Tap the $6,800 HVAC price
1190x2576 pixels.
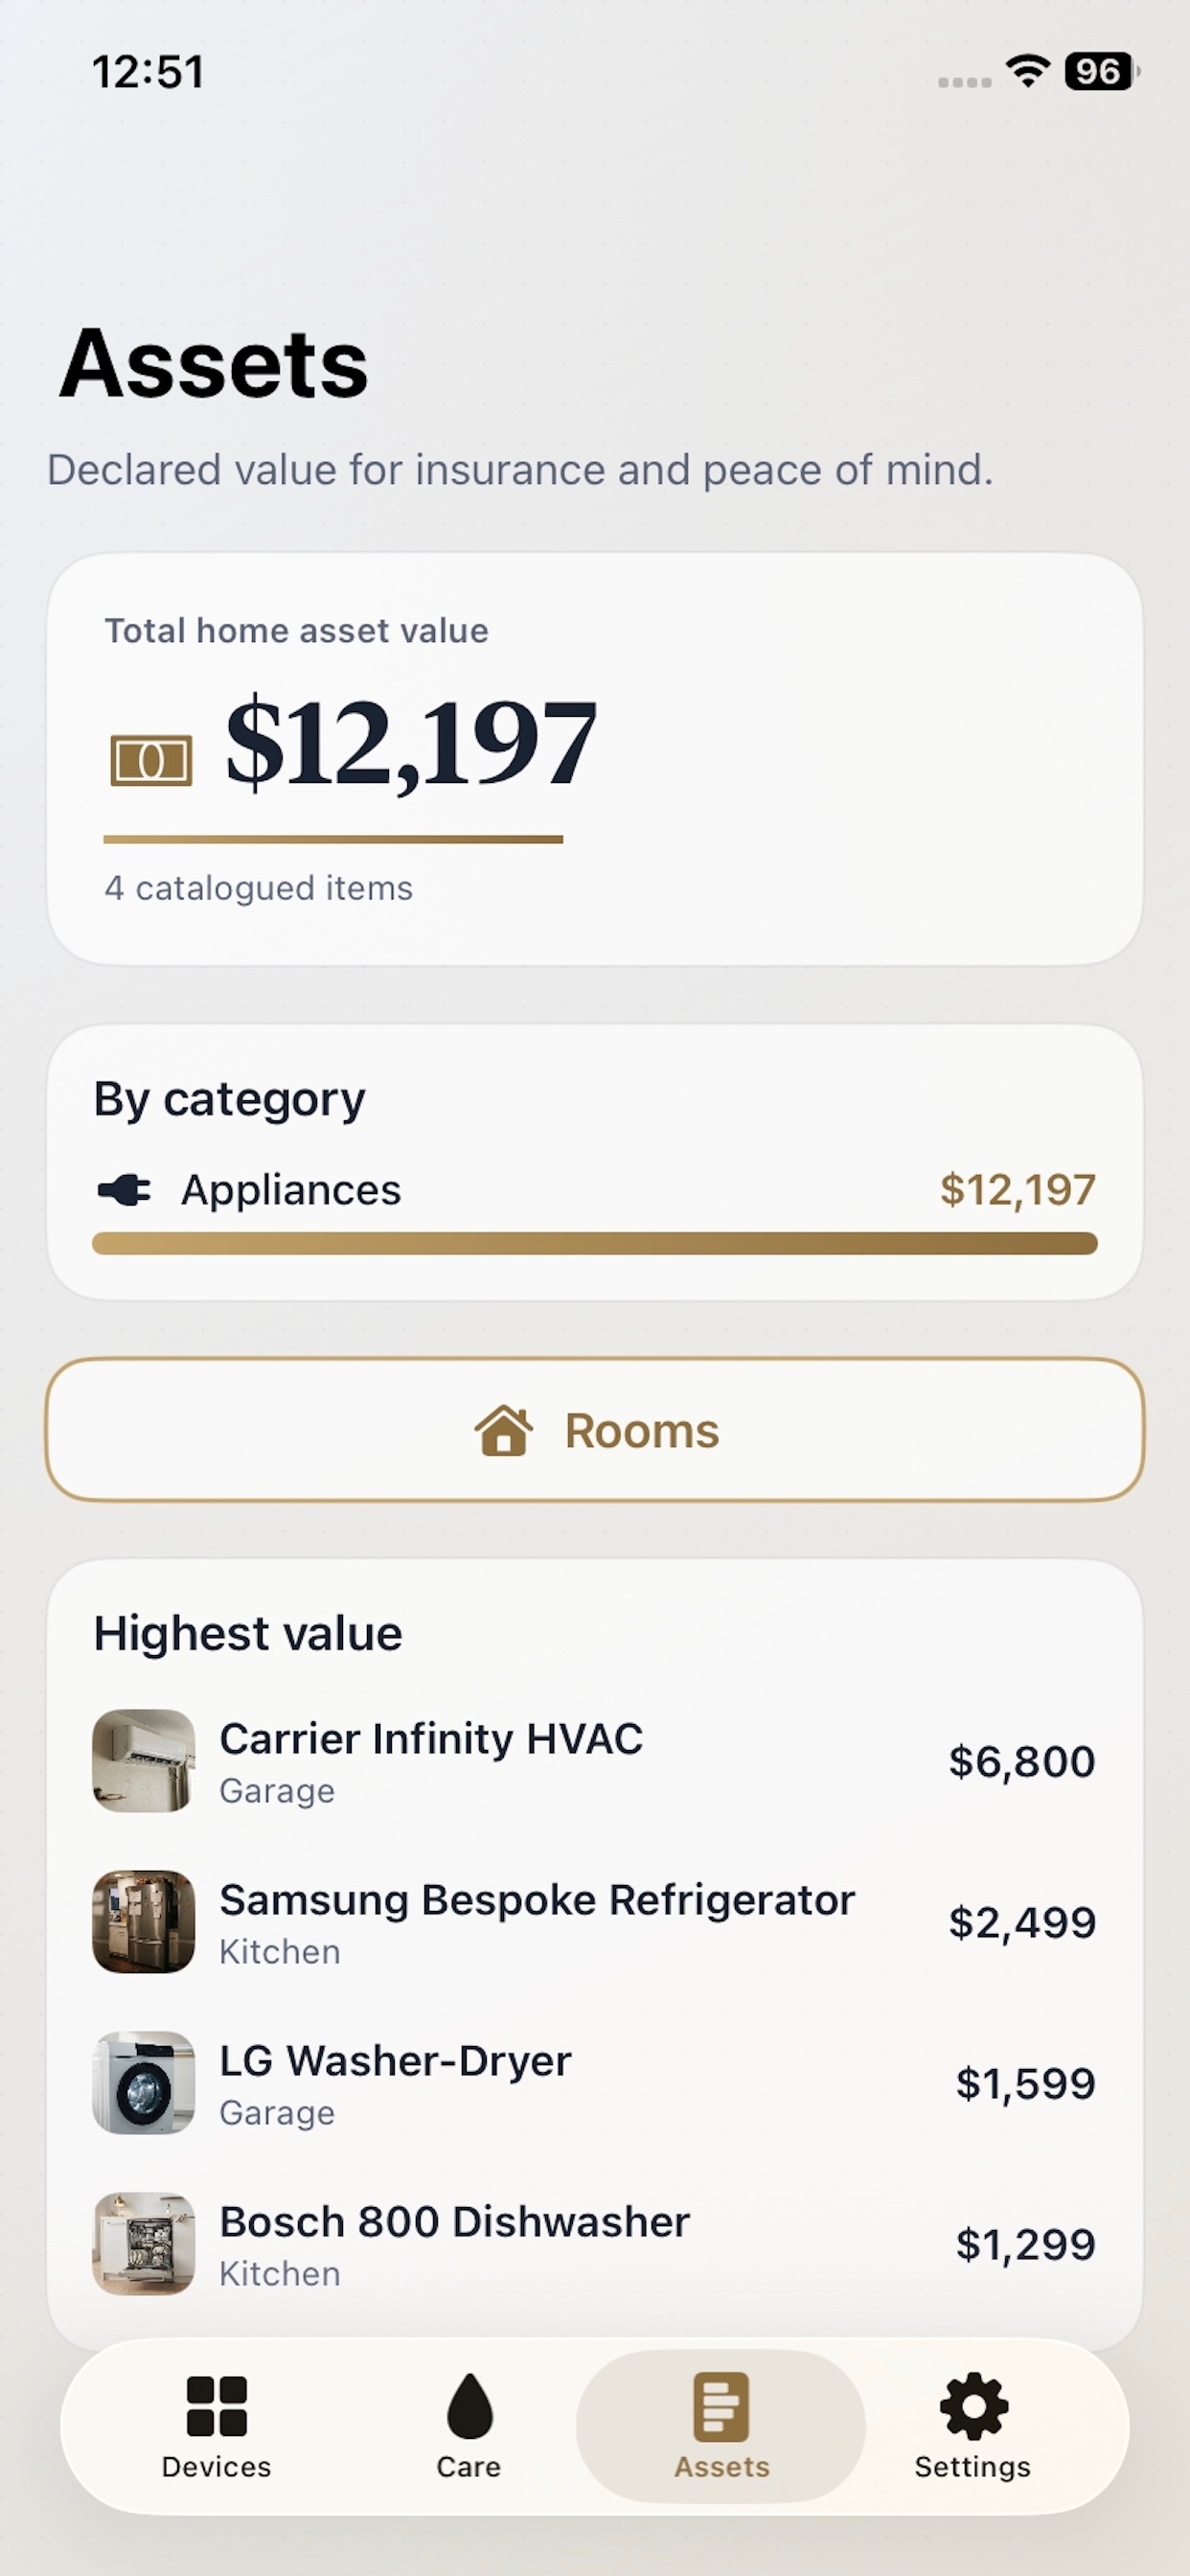coord(1022,1761)
